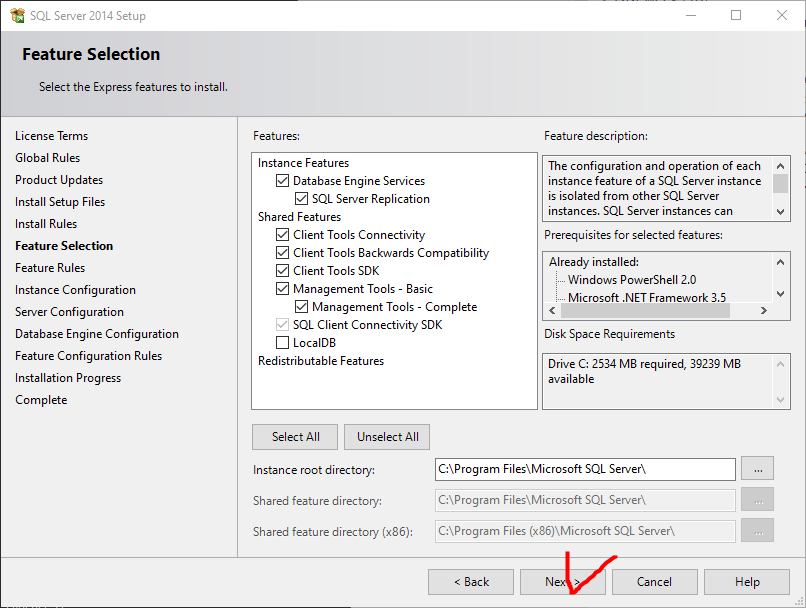Click the SQL Client Connectivity SDK checkbox

click(282, 325)
